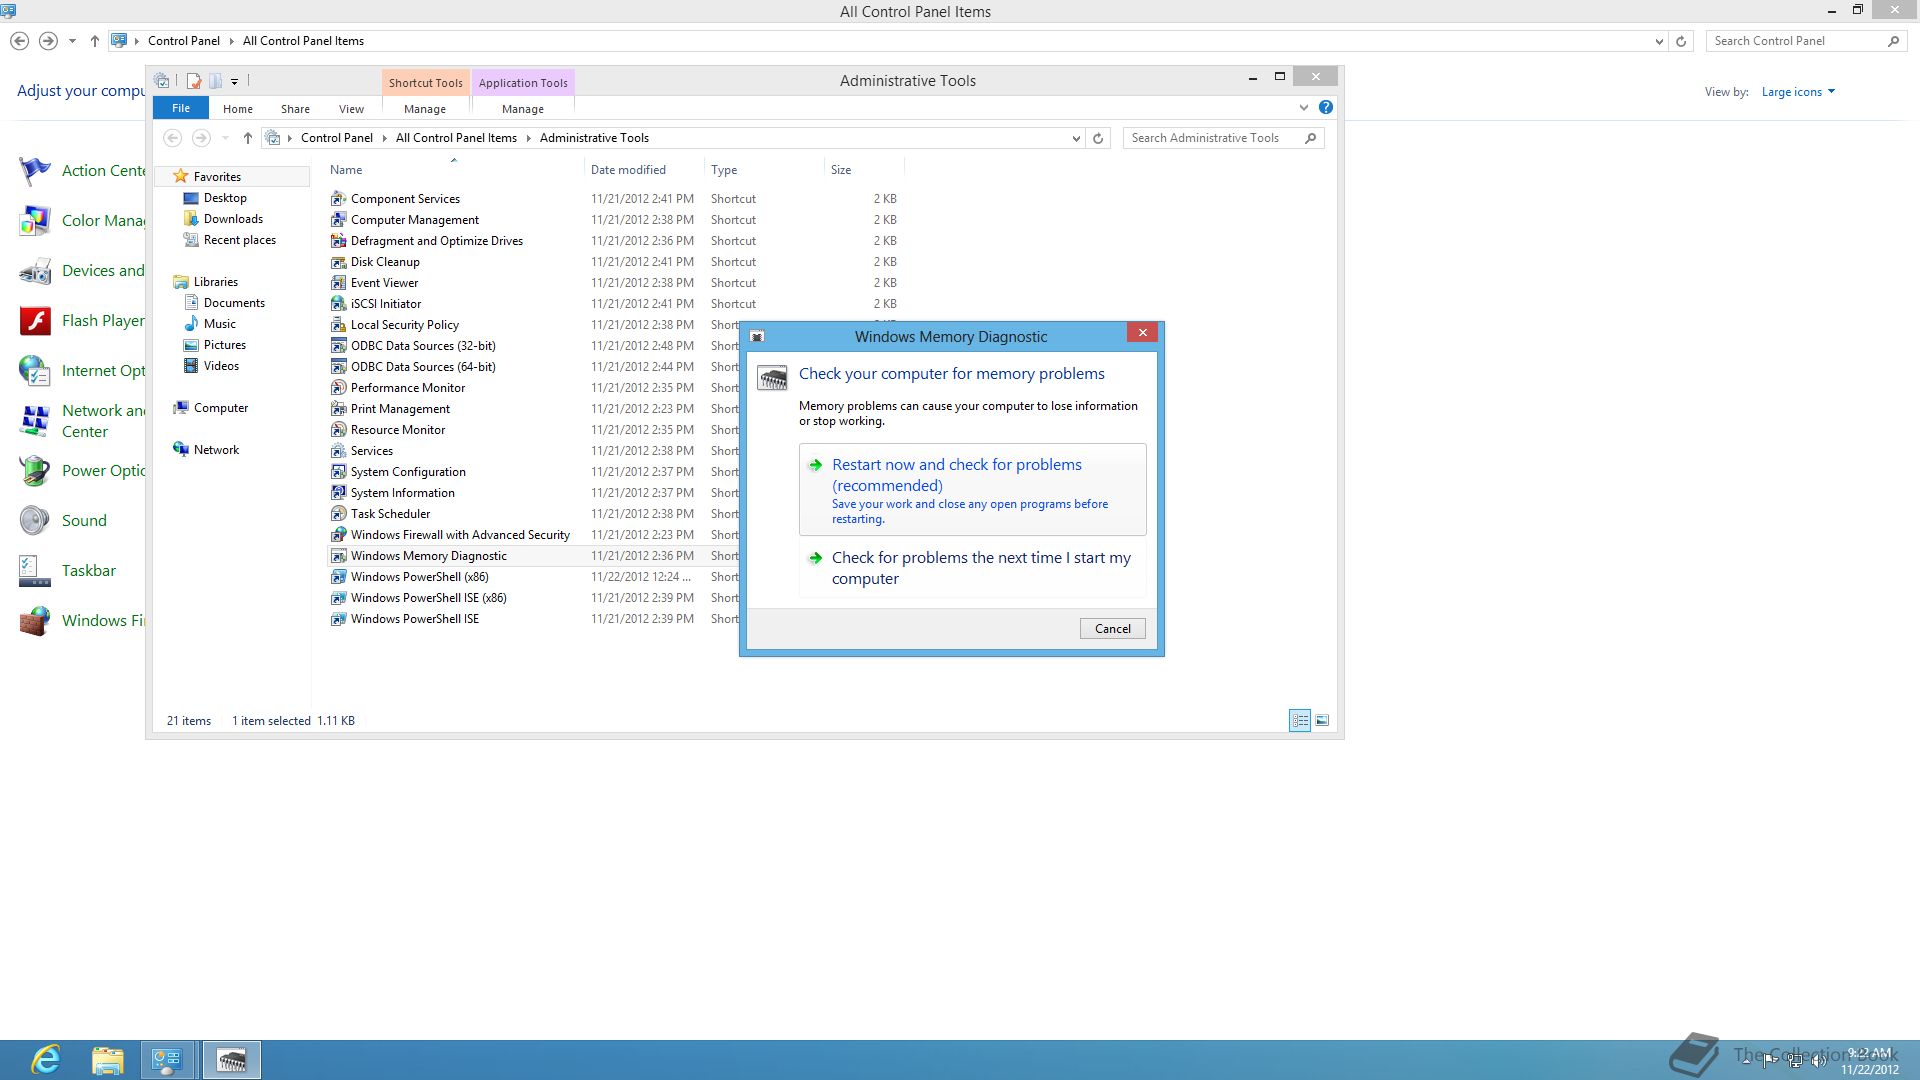This screenshot has height=1080, width=1920.
Task: Choose Restart now and check for problems
Action: 972,490
